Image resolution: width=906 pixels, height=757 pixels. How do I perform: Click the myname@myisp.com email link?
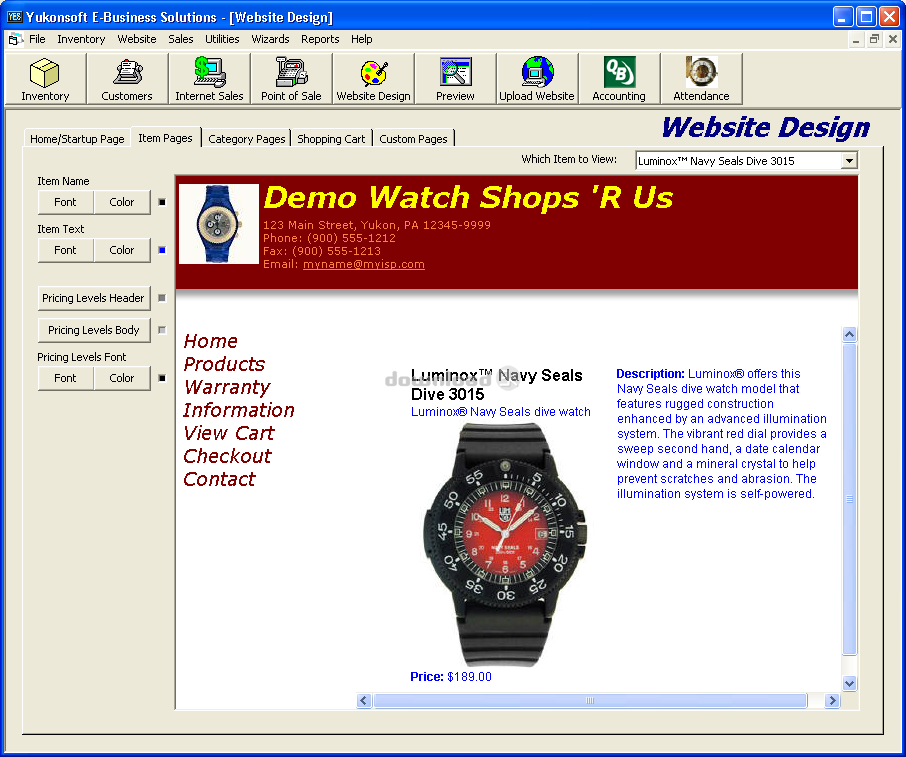[364, 264]
